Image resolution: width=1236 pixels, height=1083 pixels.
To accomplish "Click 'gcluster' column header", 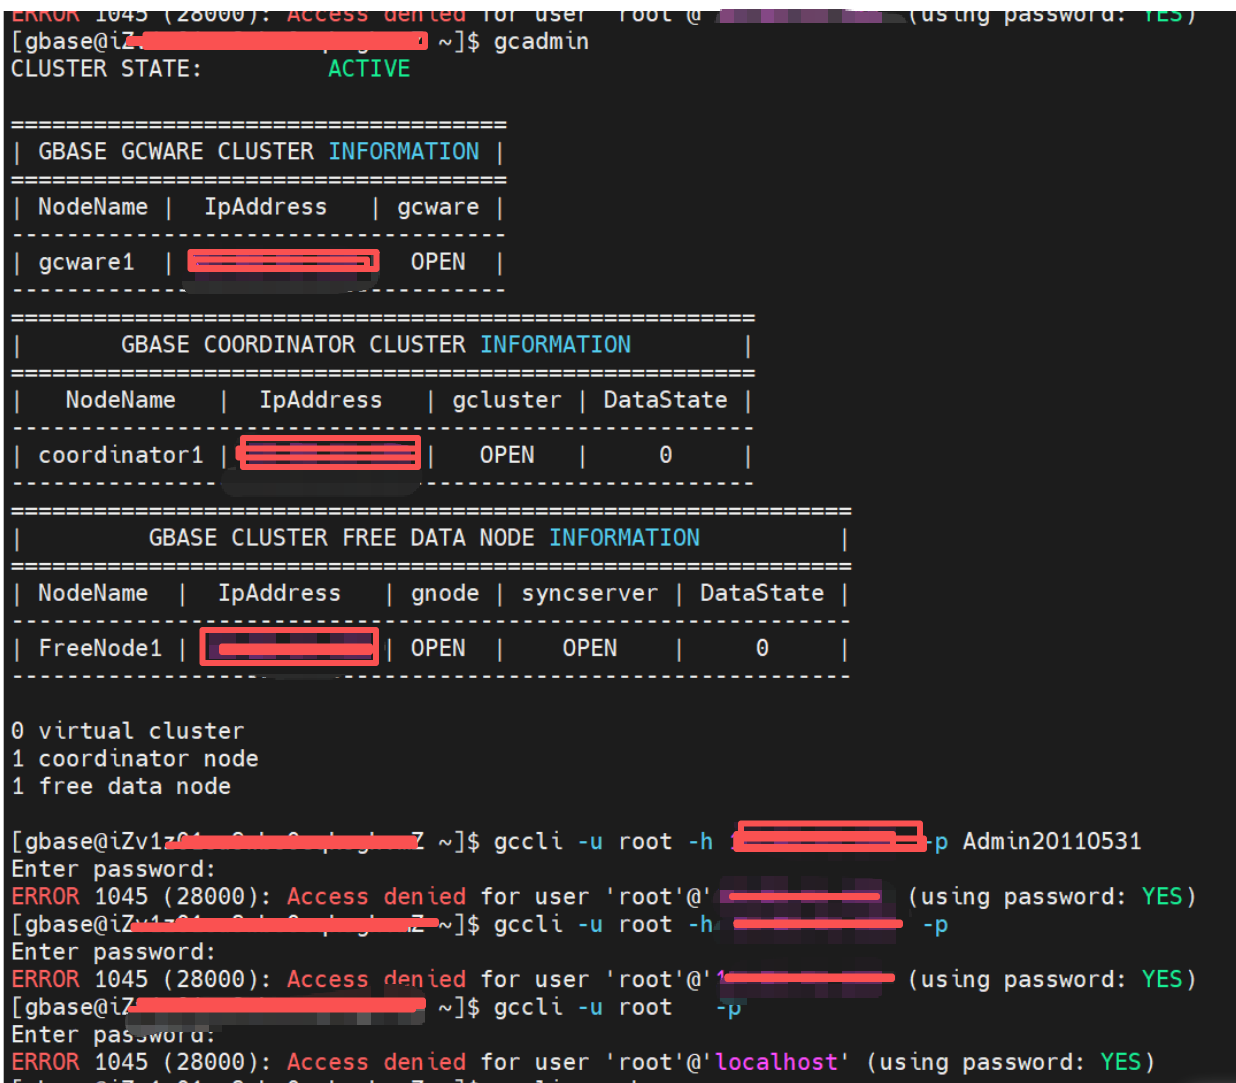I will [x=507, y=400].
